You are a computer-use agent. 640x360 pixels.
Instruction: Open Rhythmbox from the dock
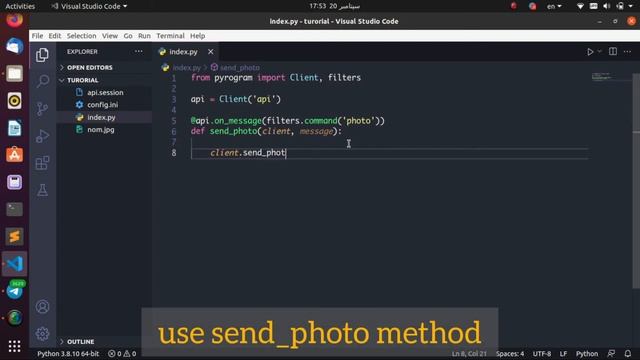[14, 100]
